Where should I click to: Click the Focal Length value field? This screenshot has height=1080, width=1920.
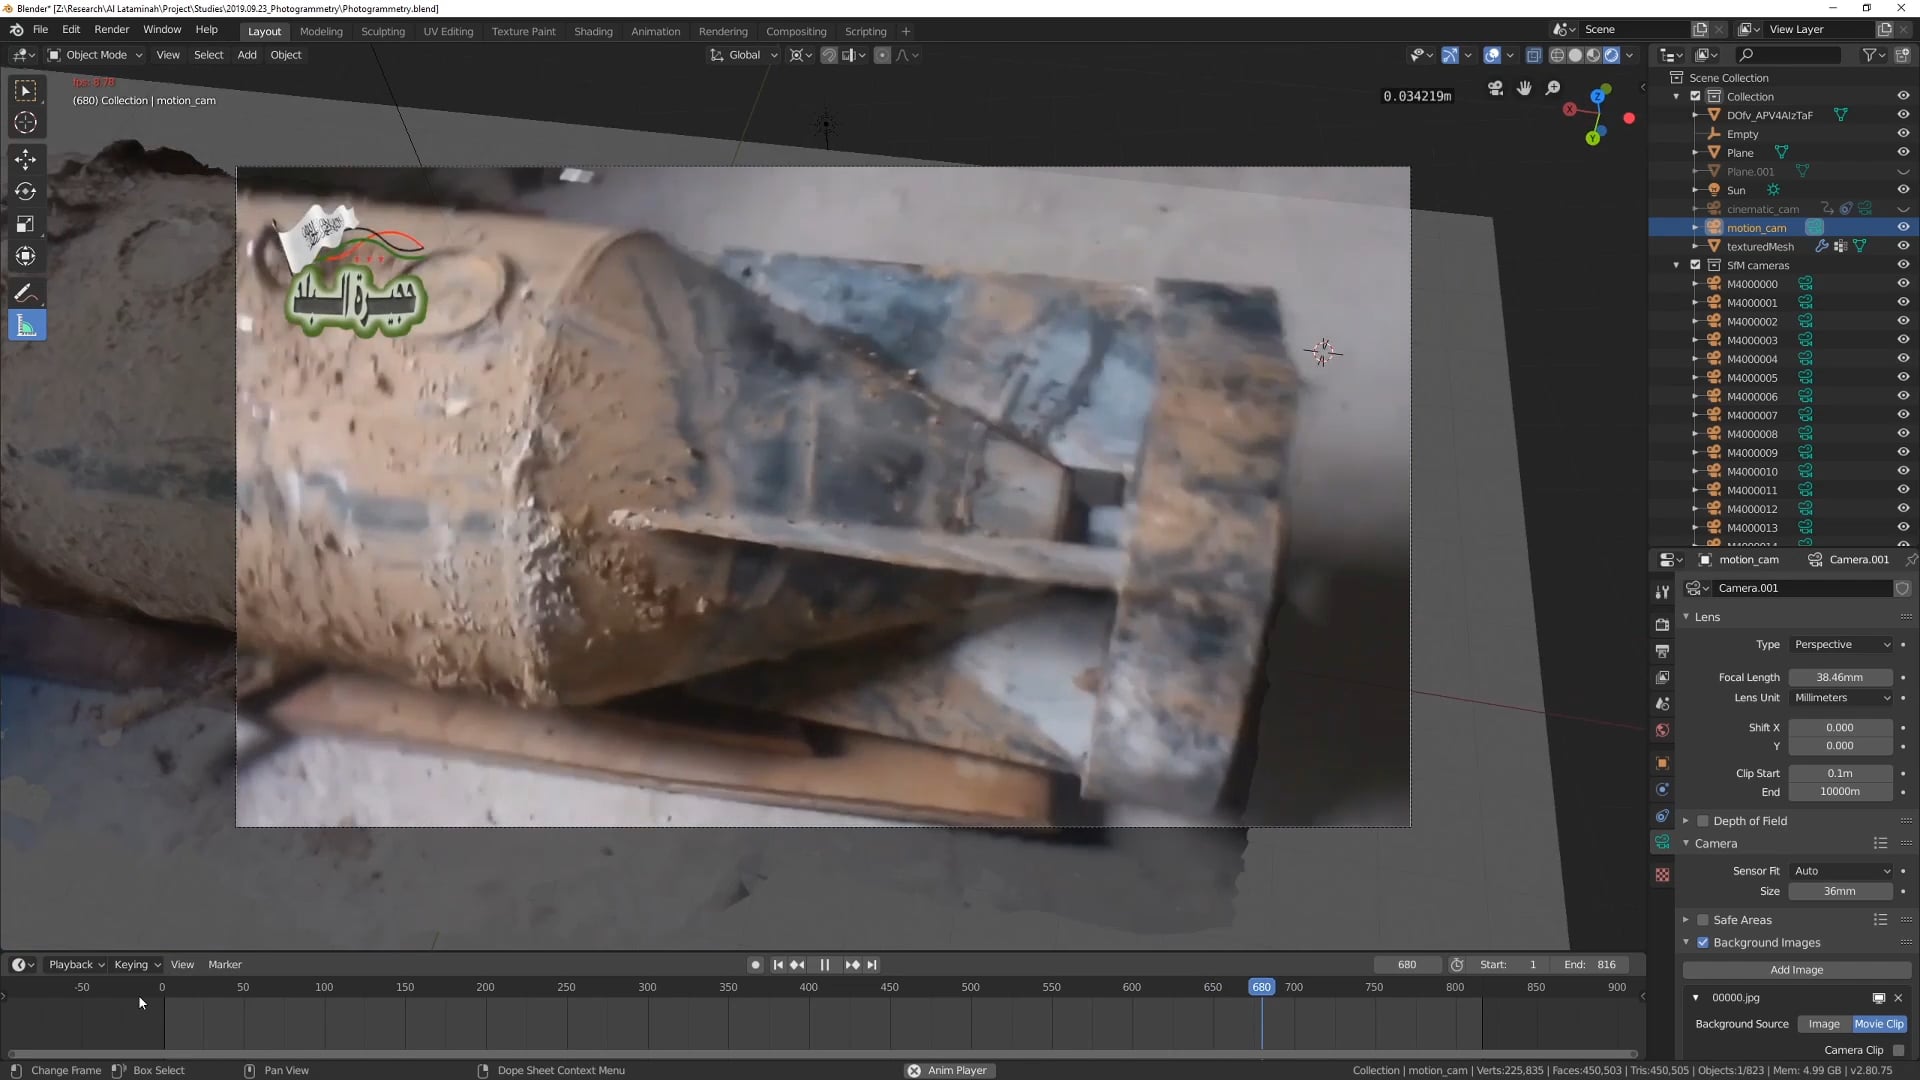1839,677
